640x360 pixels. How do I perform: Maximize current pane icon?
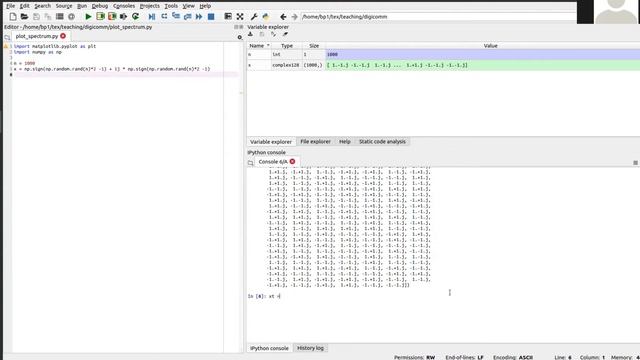(x=228, y=17)
